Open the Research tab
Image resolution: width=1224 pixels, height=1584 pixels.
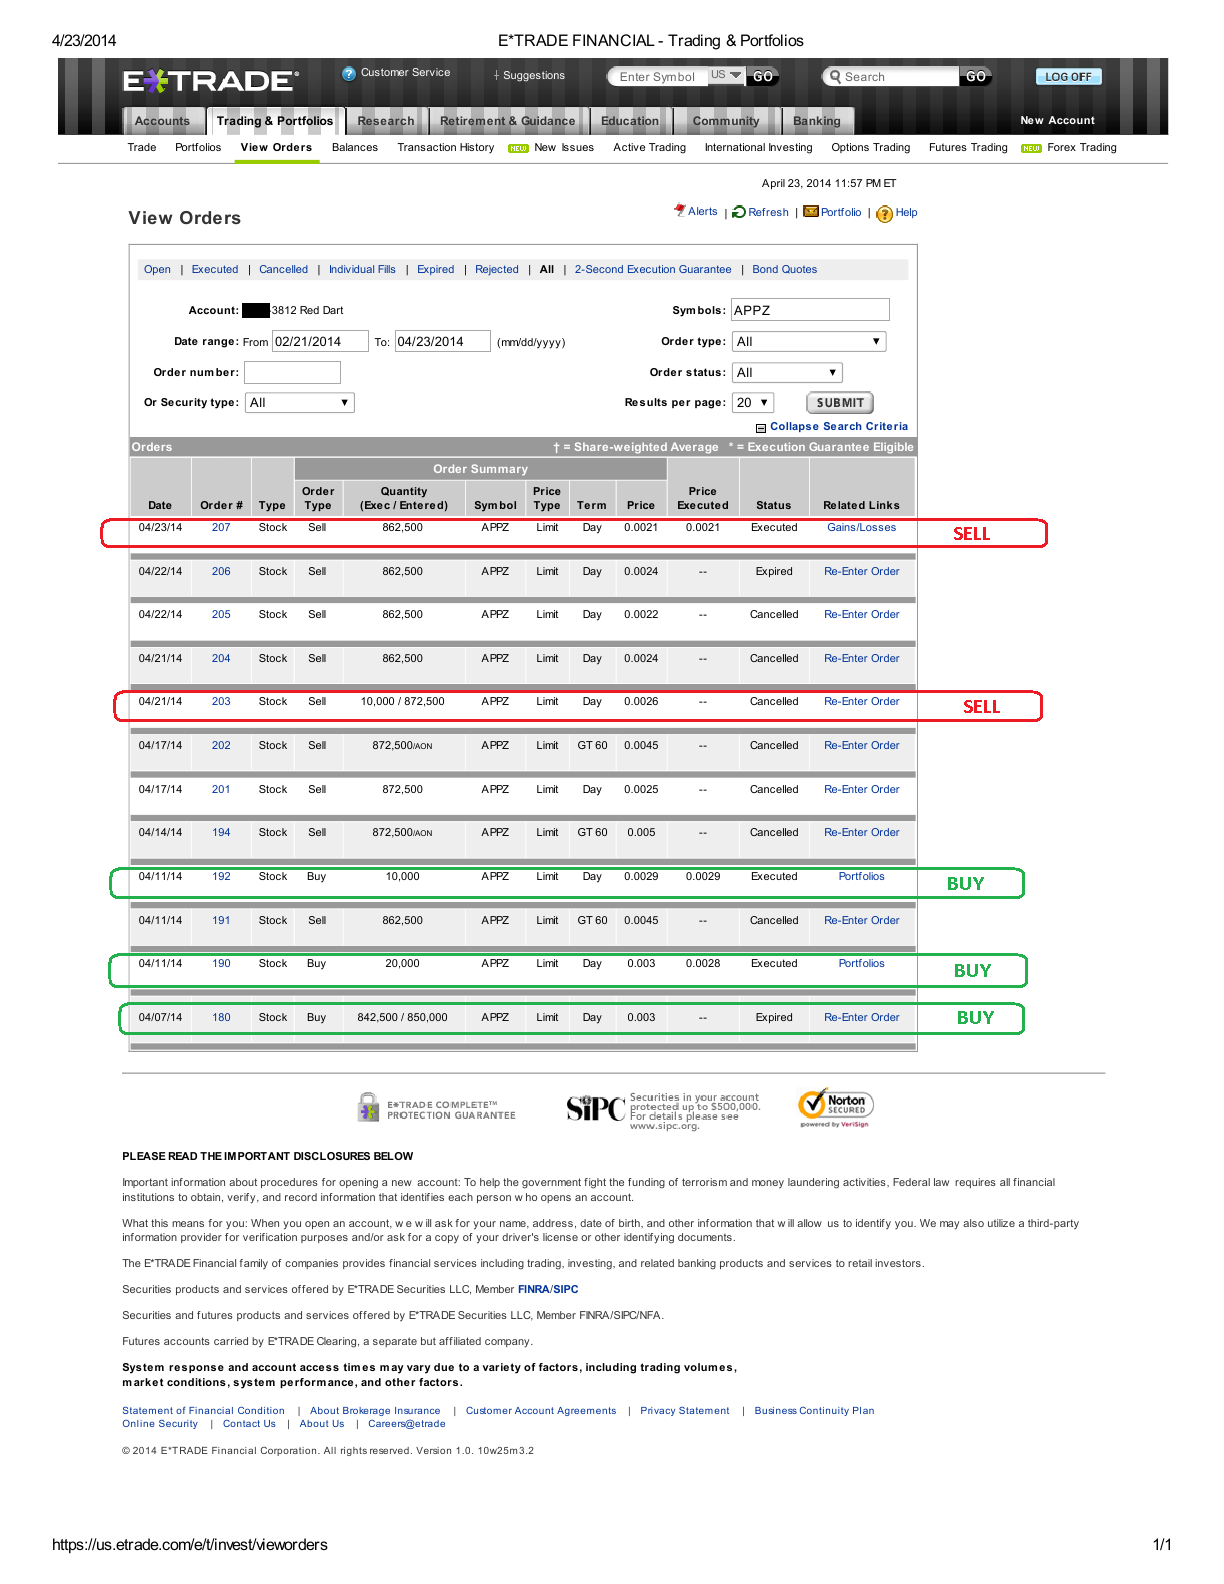click(386, 121)
